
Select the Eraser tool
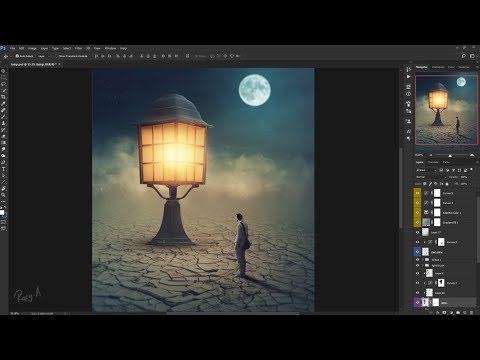pos(3,136)
